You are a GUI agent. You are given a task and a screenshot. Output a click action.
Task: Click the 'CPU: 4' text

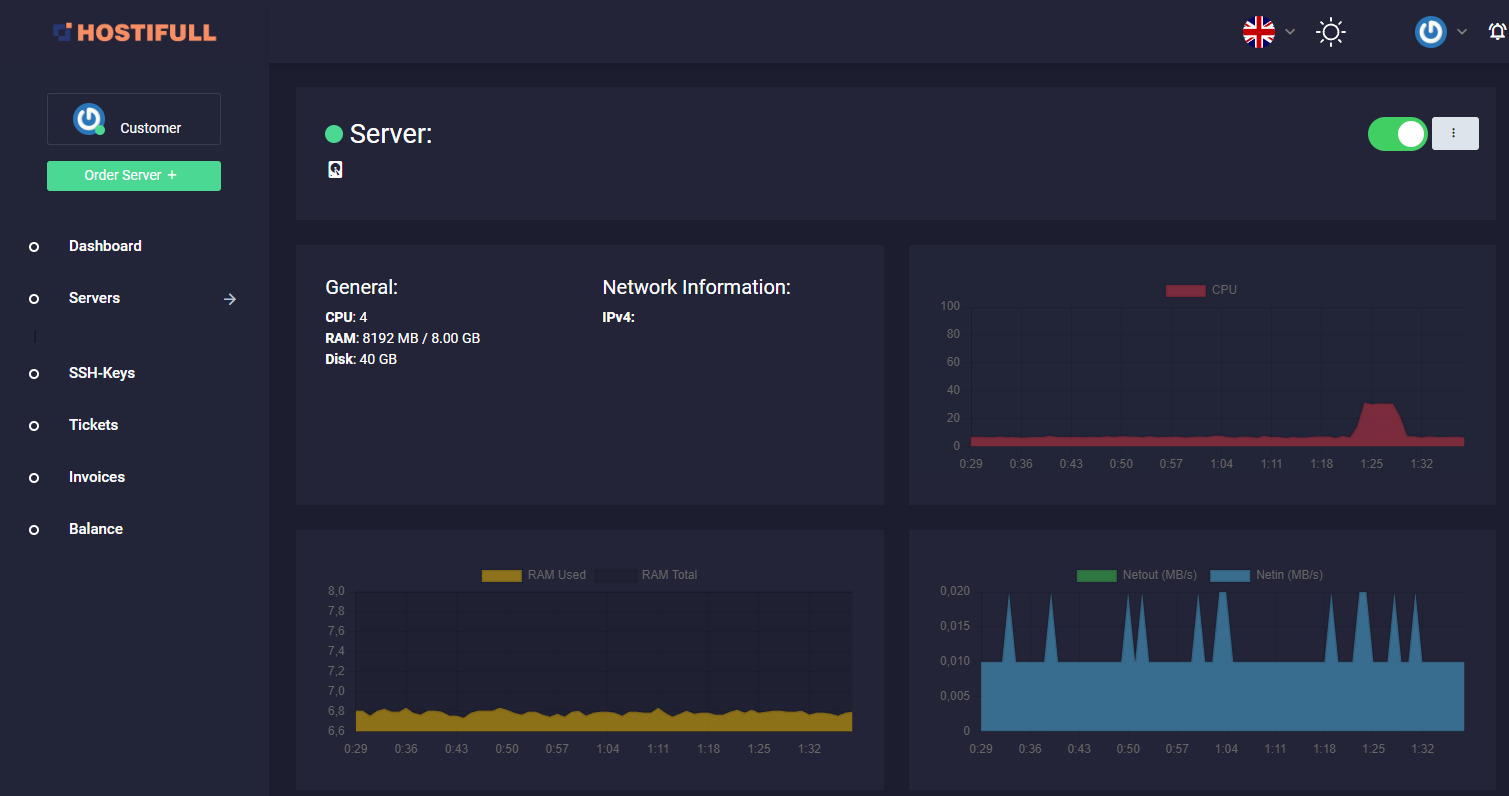coord(346,317)
